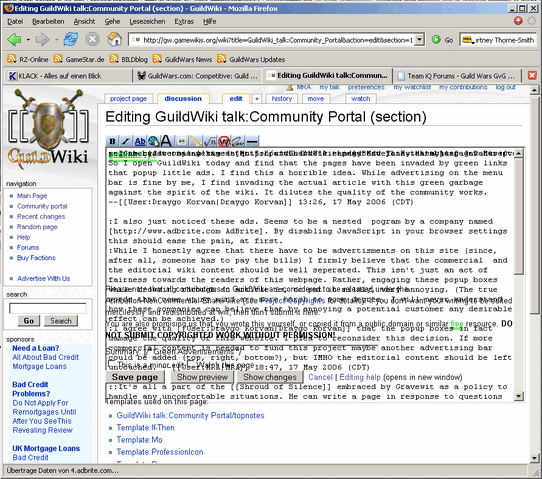Open the Datei menu

point(15,21)
